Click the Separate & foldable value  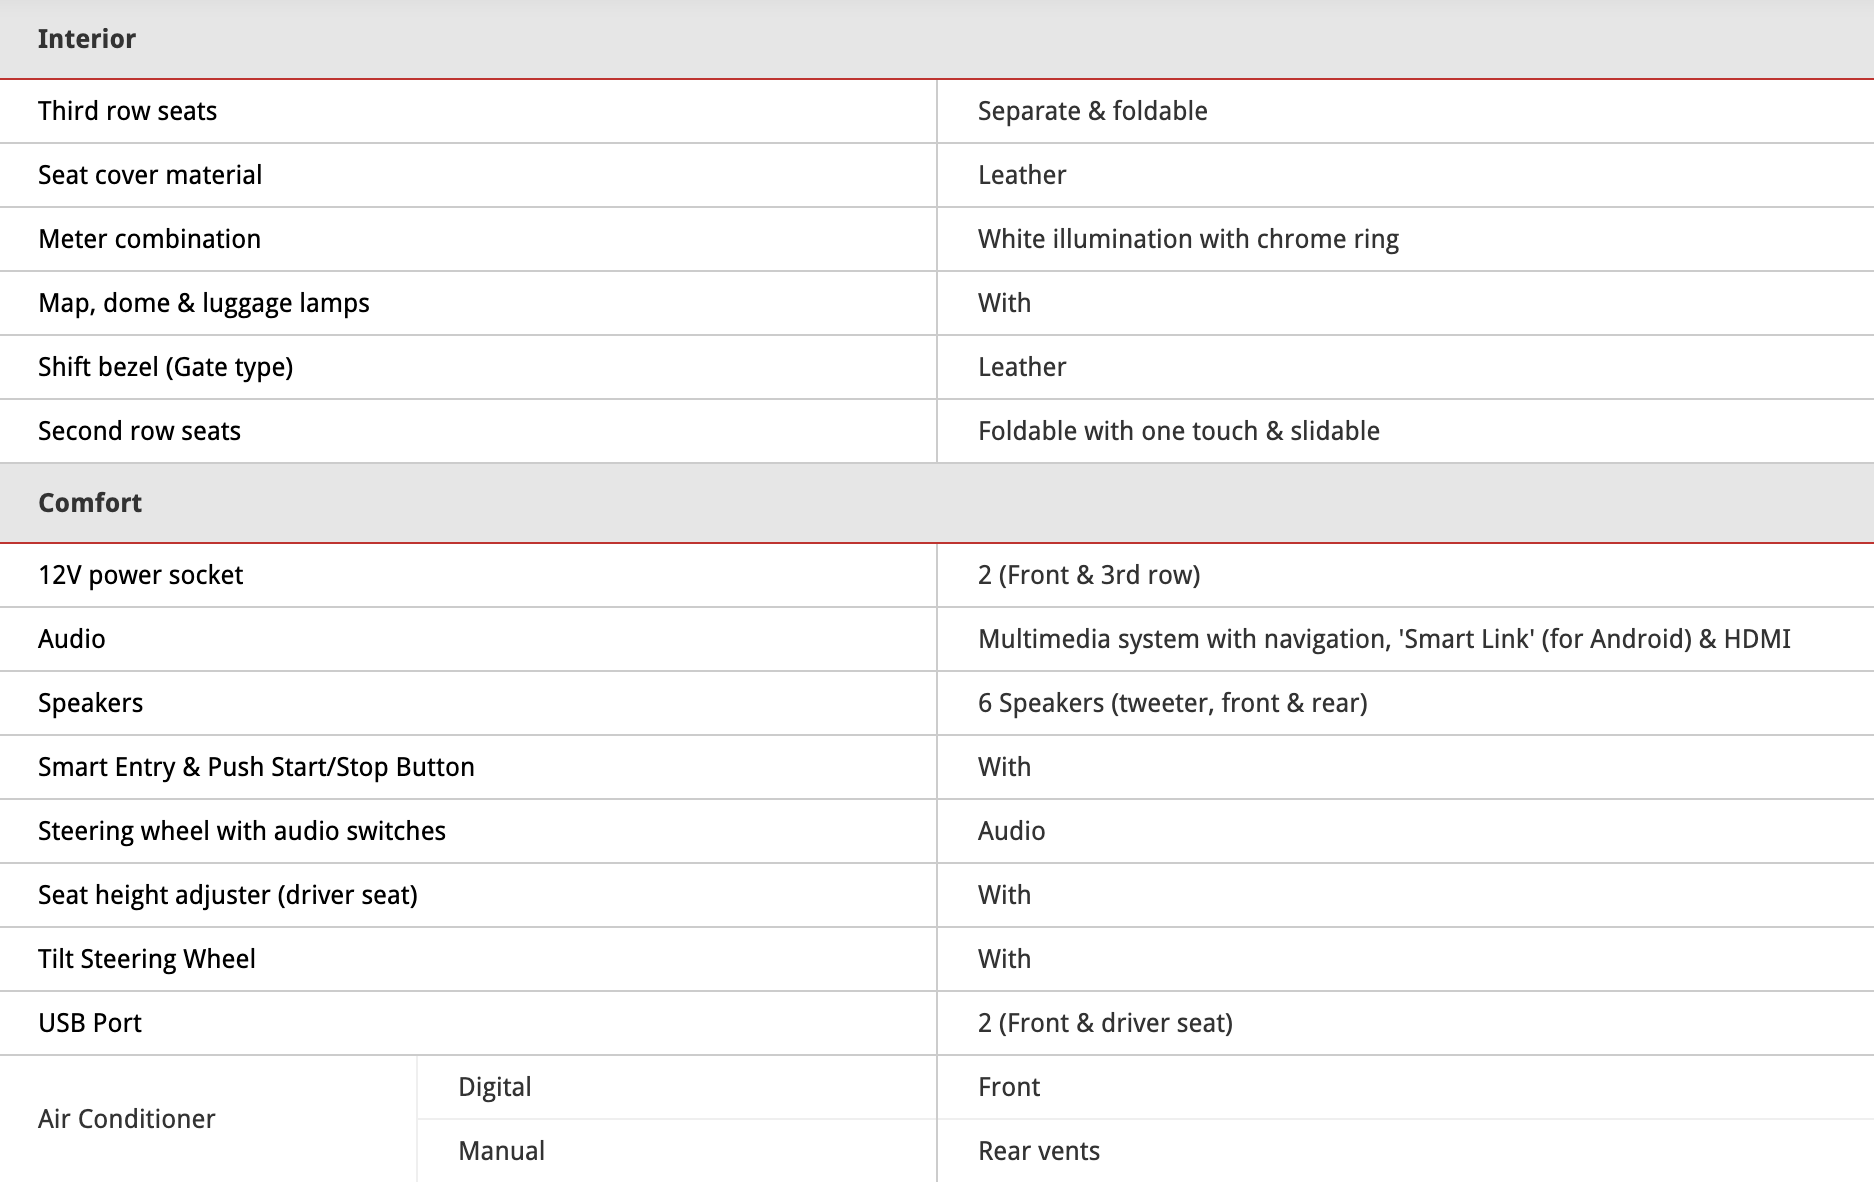click(1092, 111)
